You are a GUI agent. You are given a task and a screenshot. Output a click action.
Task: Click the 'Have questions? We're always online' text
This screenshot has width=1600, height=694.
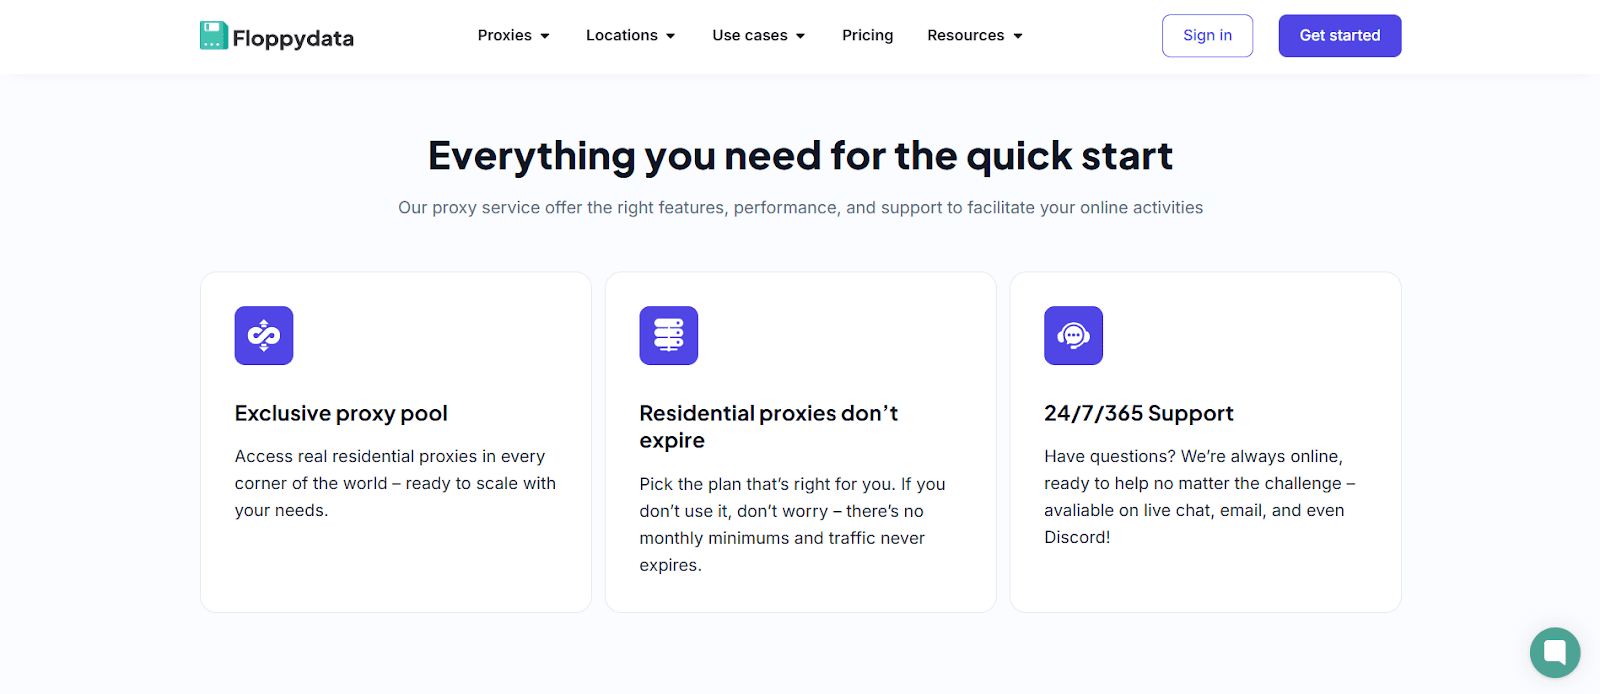pos(1200,496)
